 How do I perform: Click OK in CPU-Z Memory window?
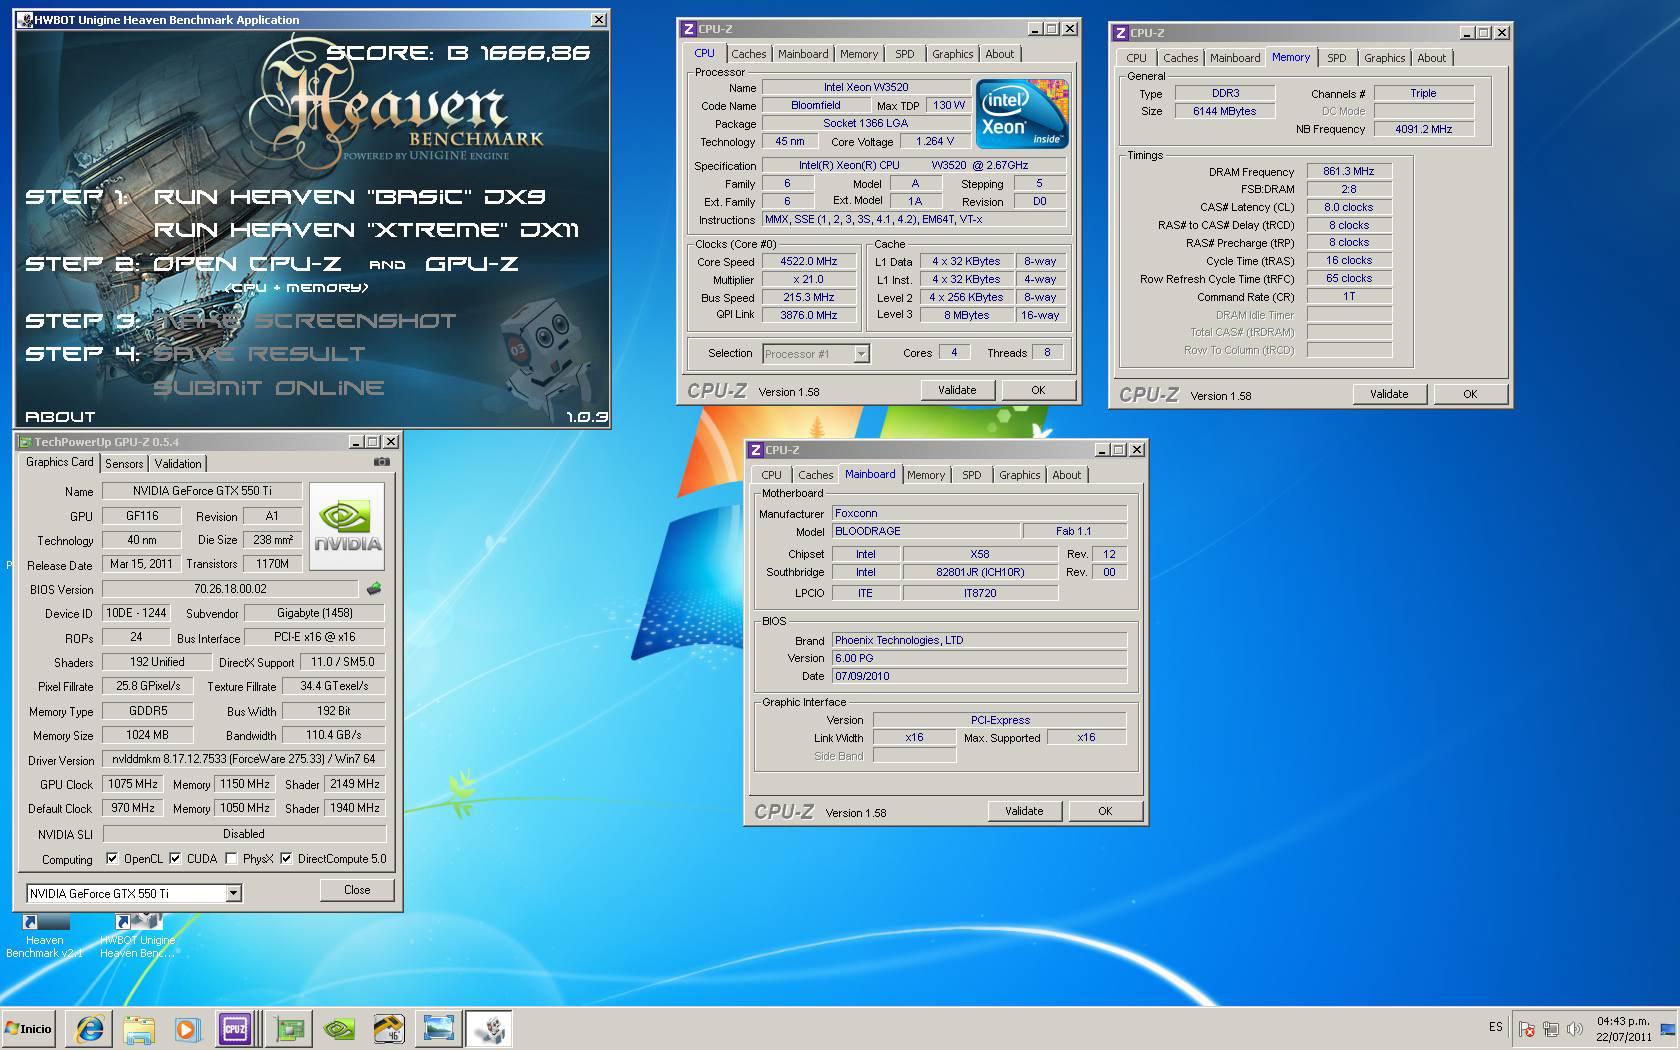[1470, 394]
